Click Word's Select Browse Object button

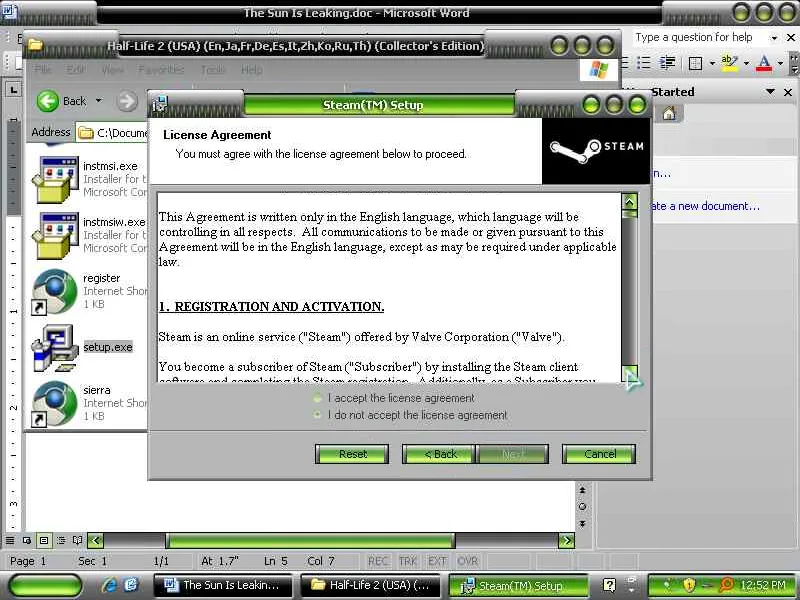582,507
